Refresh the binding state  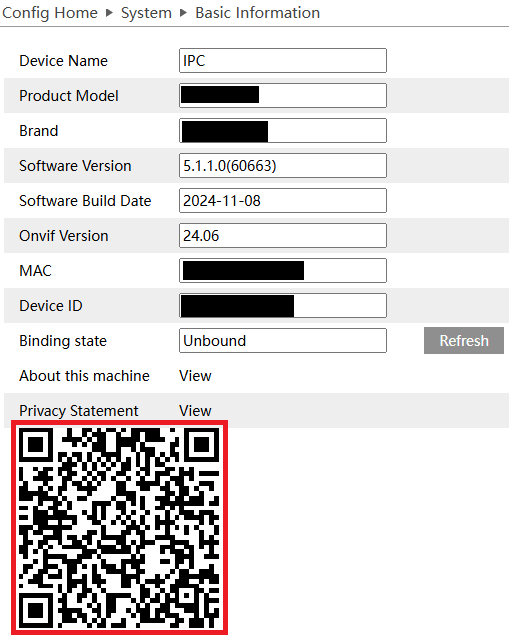click(464, 341)
